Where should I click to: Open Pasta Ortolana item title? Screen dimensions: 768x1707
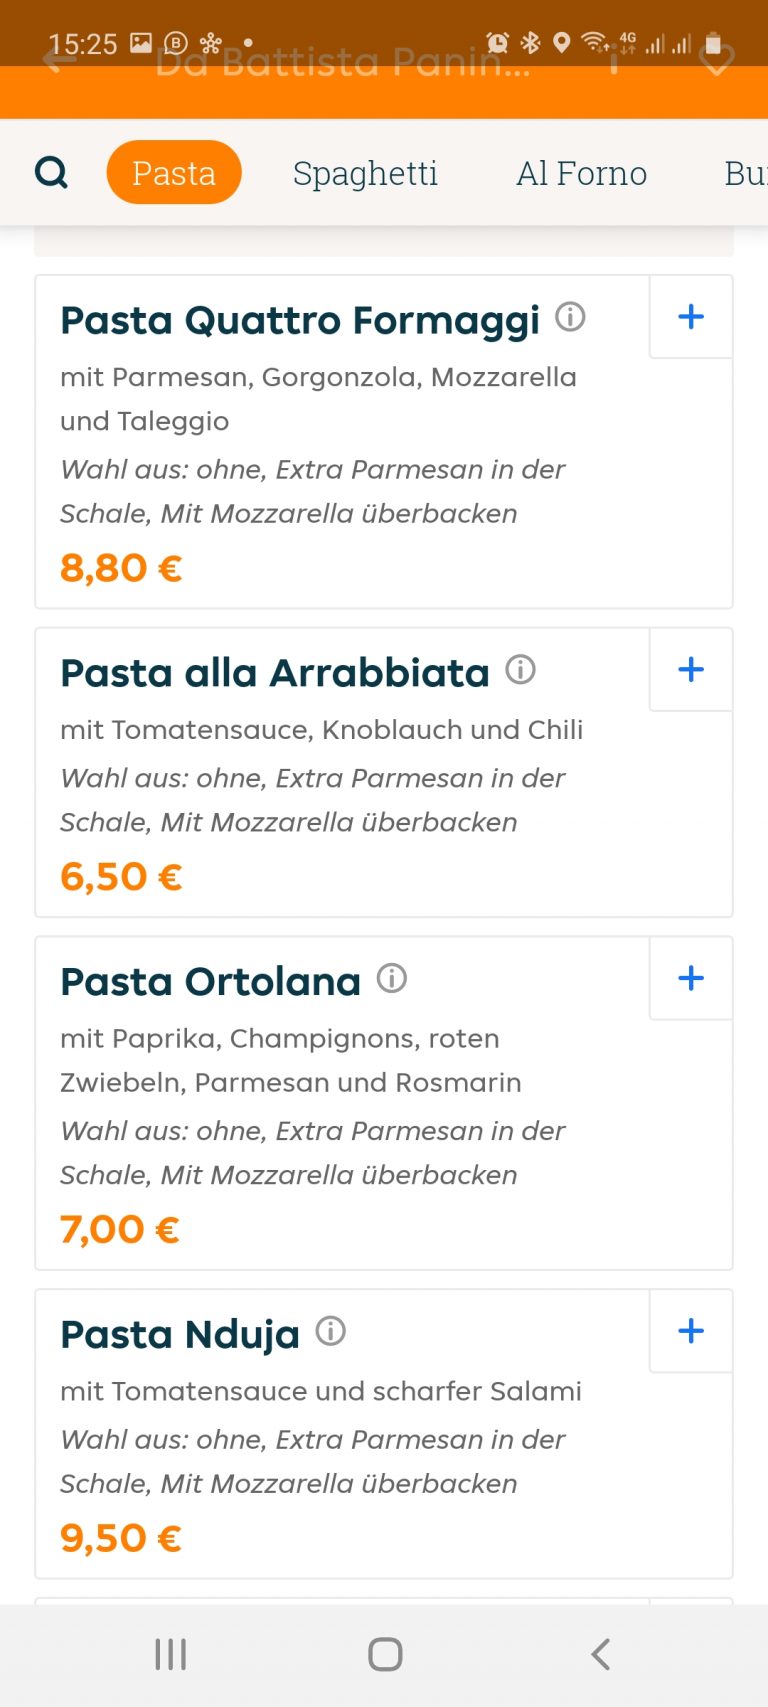210,982
